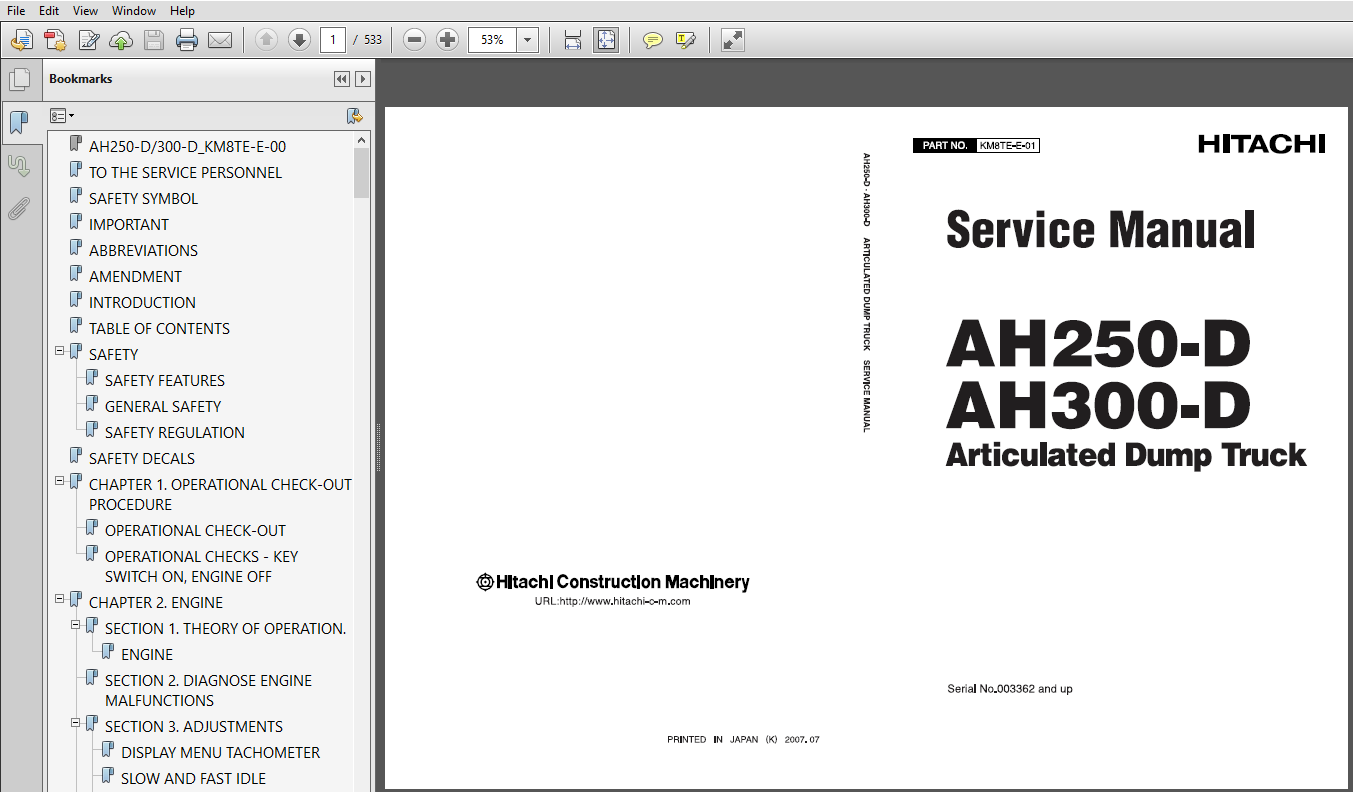Image resolution: width=1353 pixels, height=792 pixels.
Task: Select the INTRODUCTION bookmark
Action: pos(142,303)
